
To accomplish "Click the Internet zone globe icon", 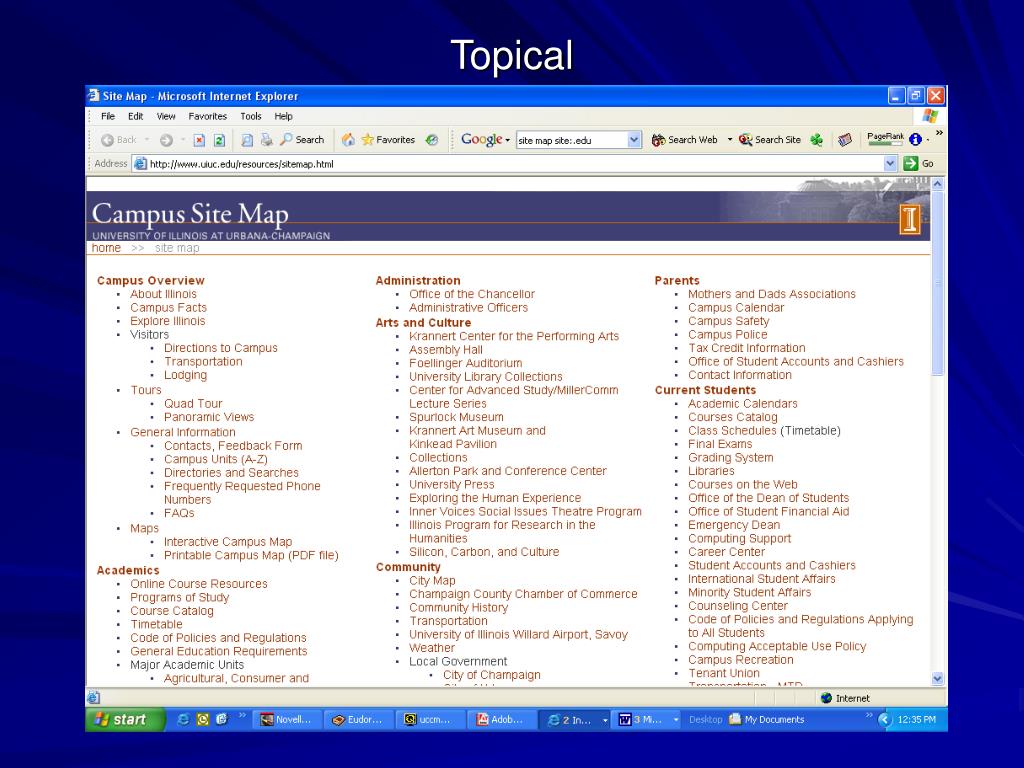I will [x=826, y=698].
